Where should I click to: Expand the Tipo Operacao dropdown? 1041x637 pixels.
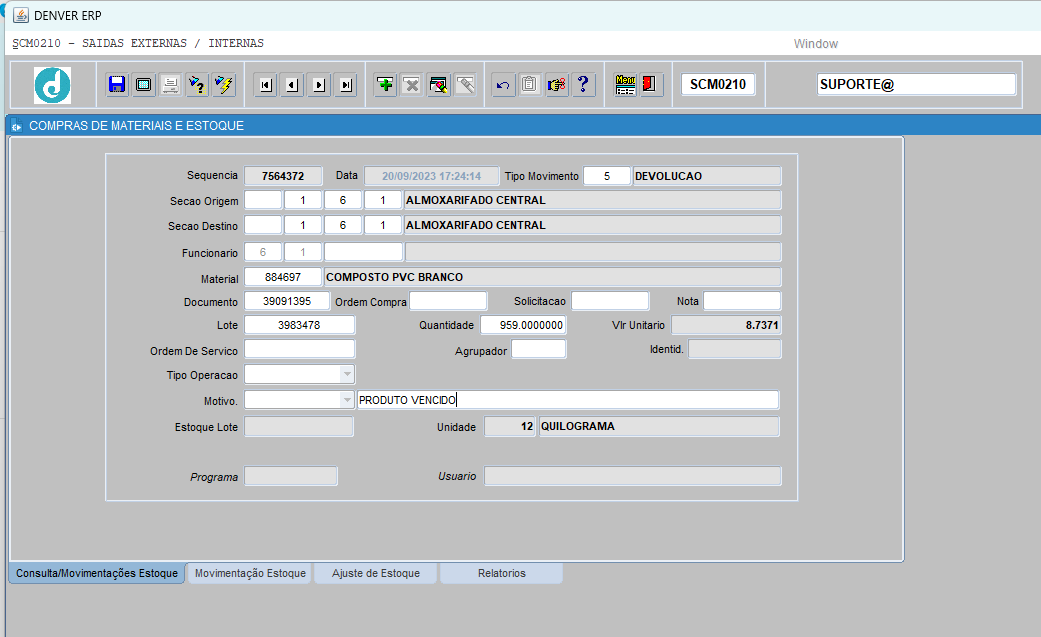pyautogui.click(x=347, y=375)
